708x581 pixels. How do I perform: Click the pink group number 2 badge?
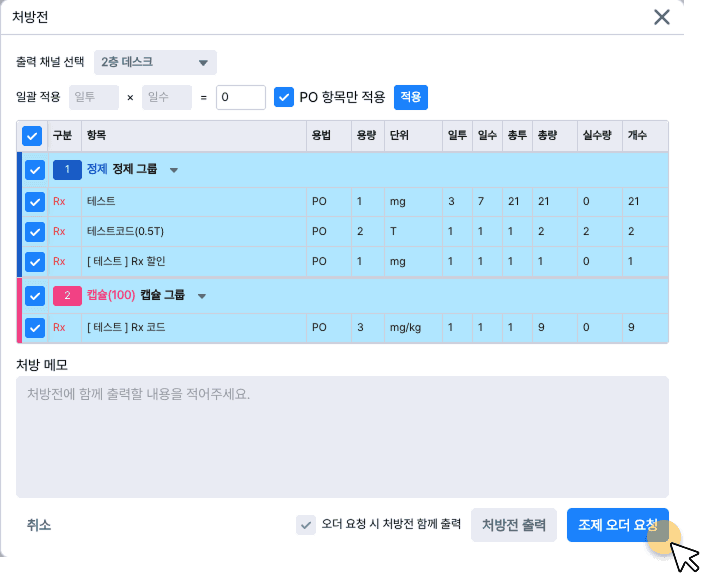tap(67, 296)
